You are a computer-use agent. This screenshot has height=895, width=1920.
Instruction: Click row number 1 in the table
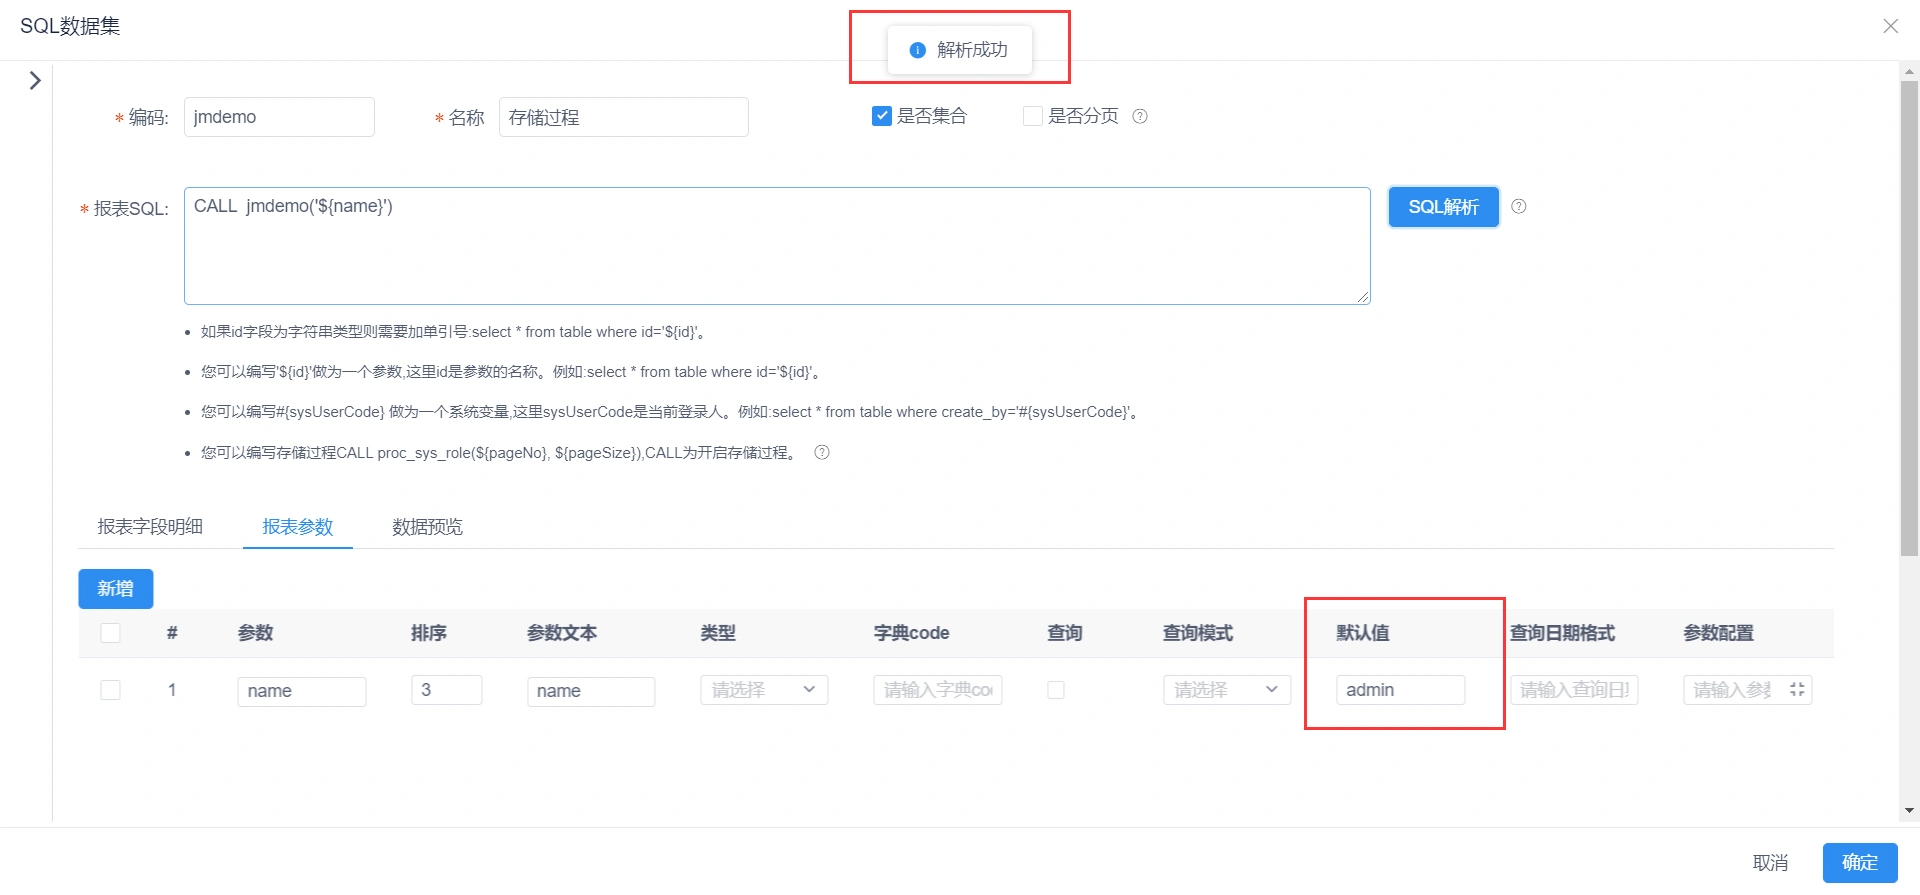pyautogui.click(x=172, y=690)
